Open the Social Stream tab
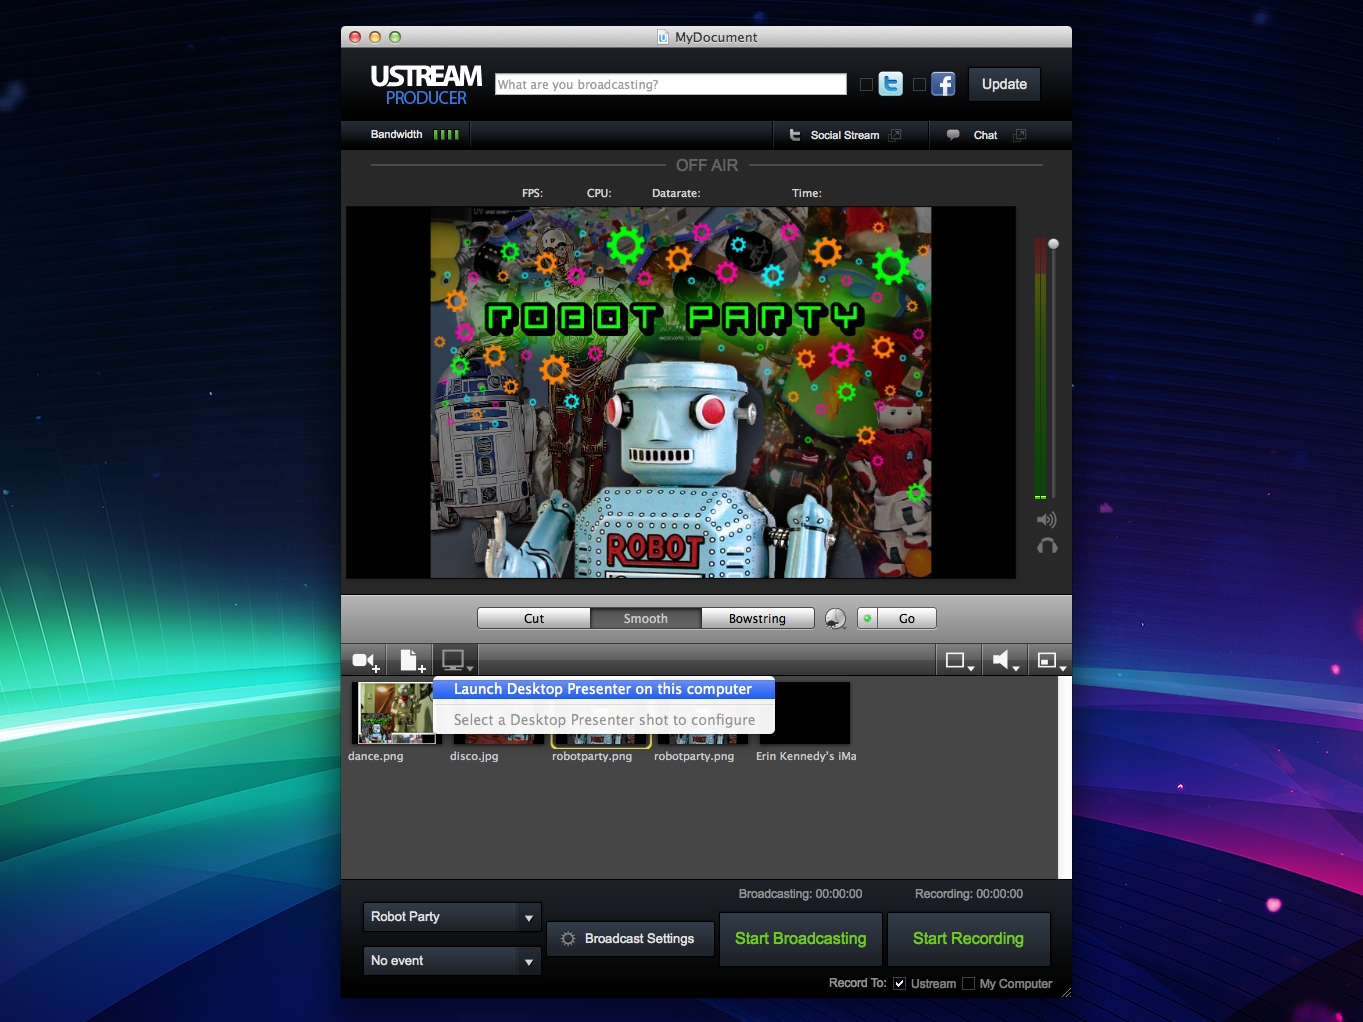Viewport: 1363px width, 1022px height. click(x=845, y=135)
